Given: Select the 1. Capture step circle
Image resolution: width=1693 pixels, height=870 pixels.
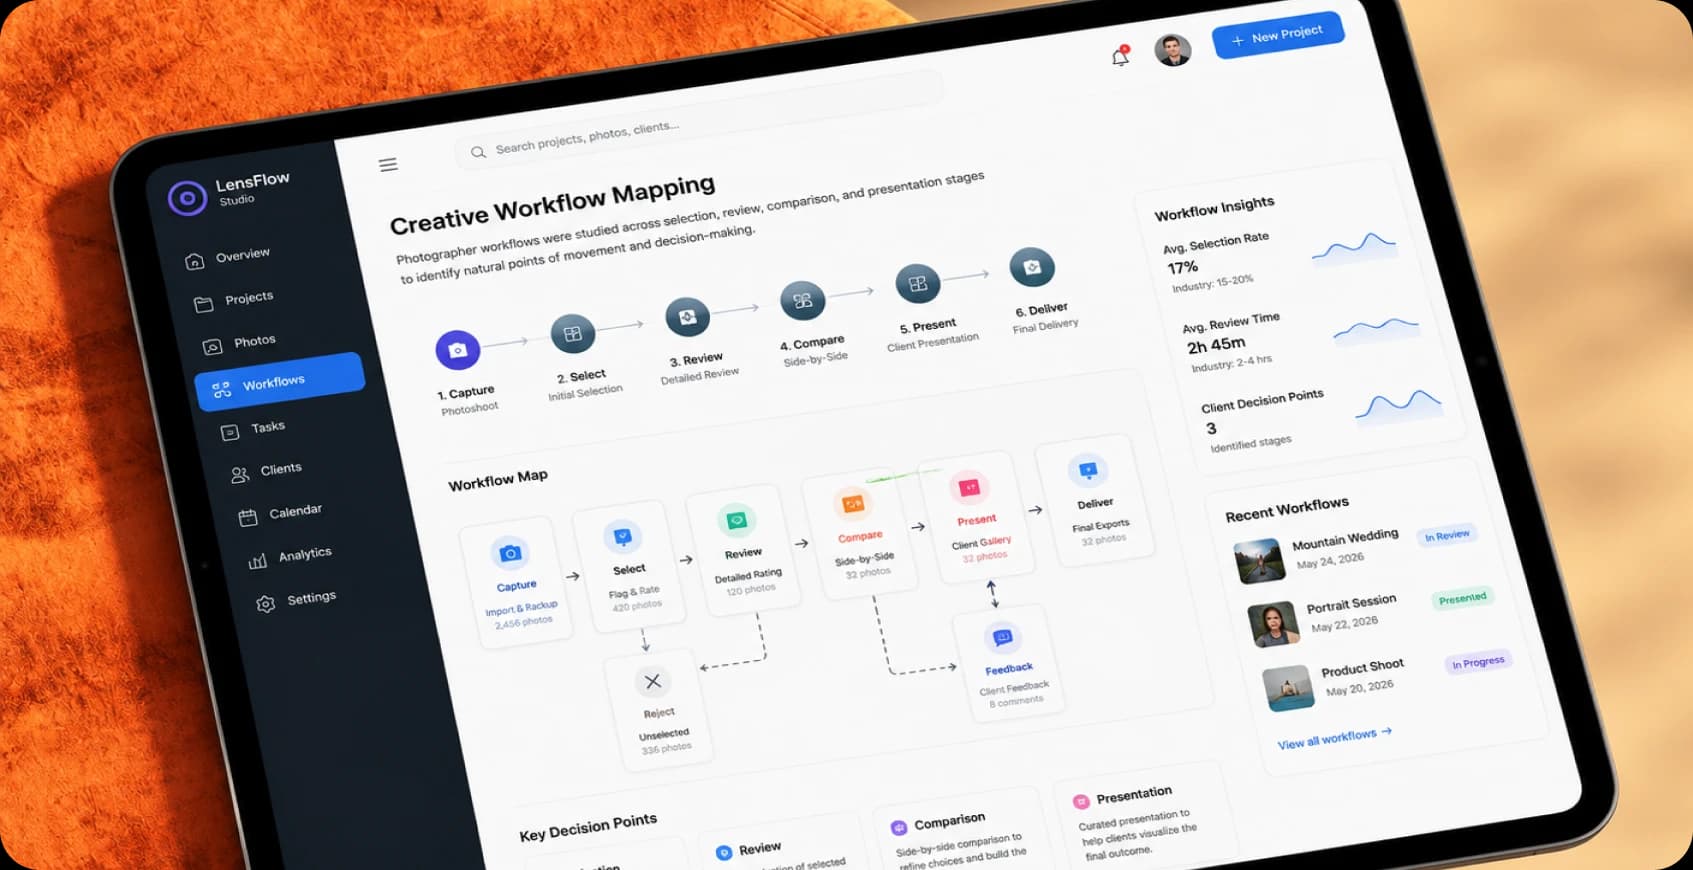Looking at the screenshot, I should (458, 350).
